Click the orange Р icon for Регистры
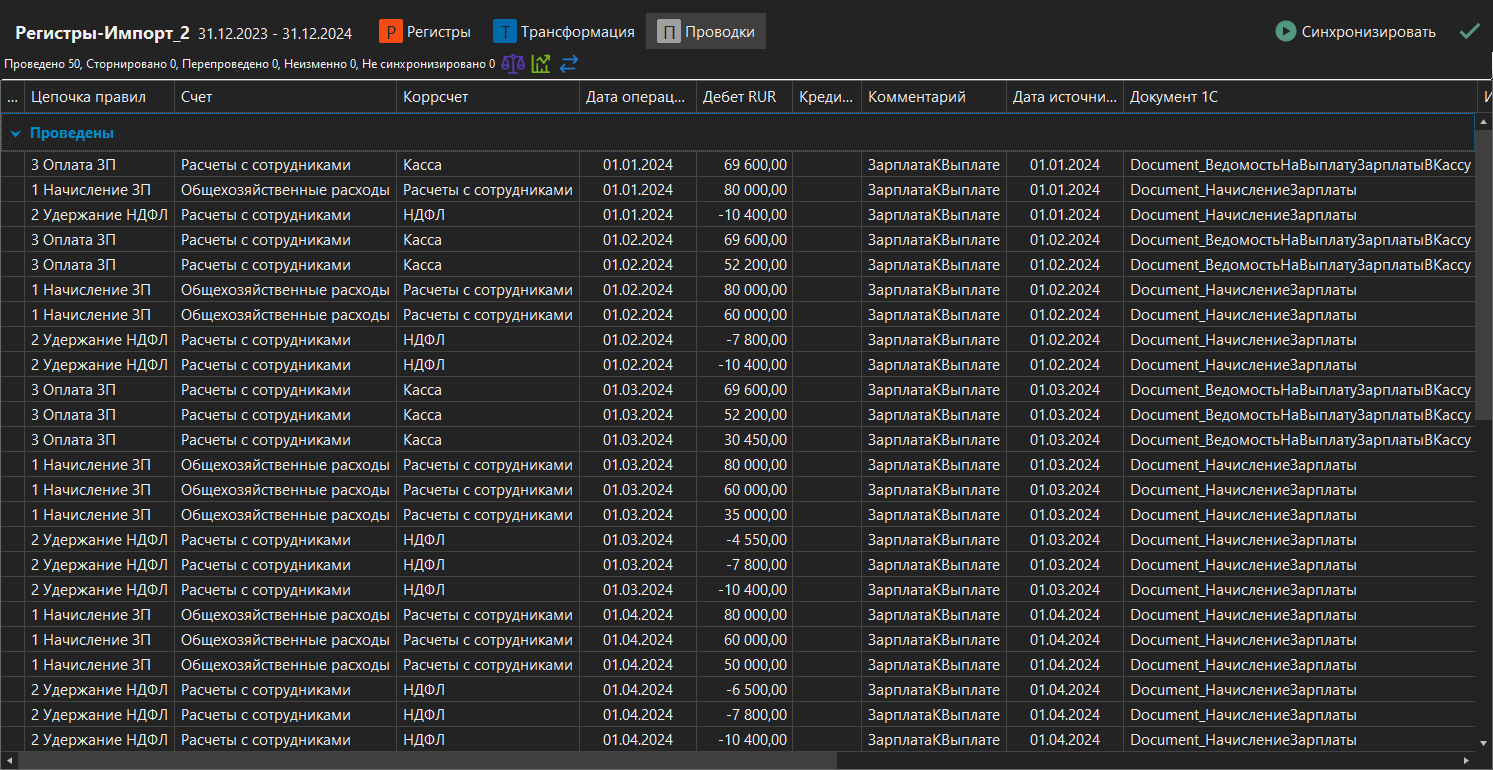1493x770 pixels. tap(390, 32)
